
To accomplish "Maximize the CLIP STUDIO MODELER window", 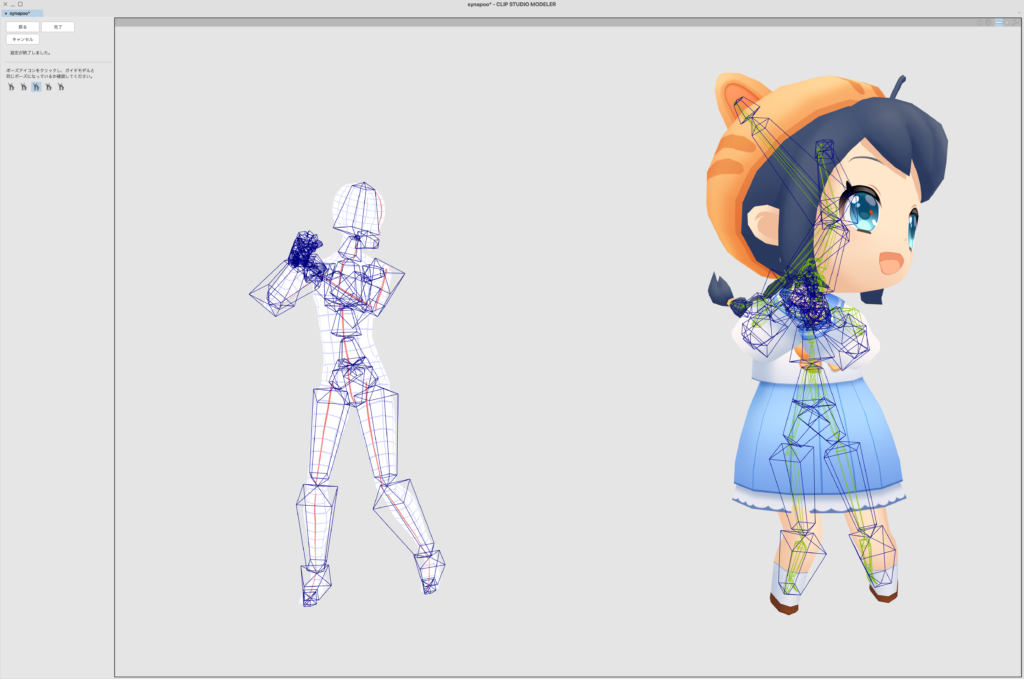I will 20,4.
